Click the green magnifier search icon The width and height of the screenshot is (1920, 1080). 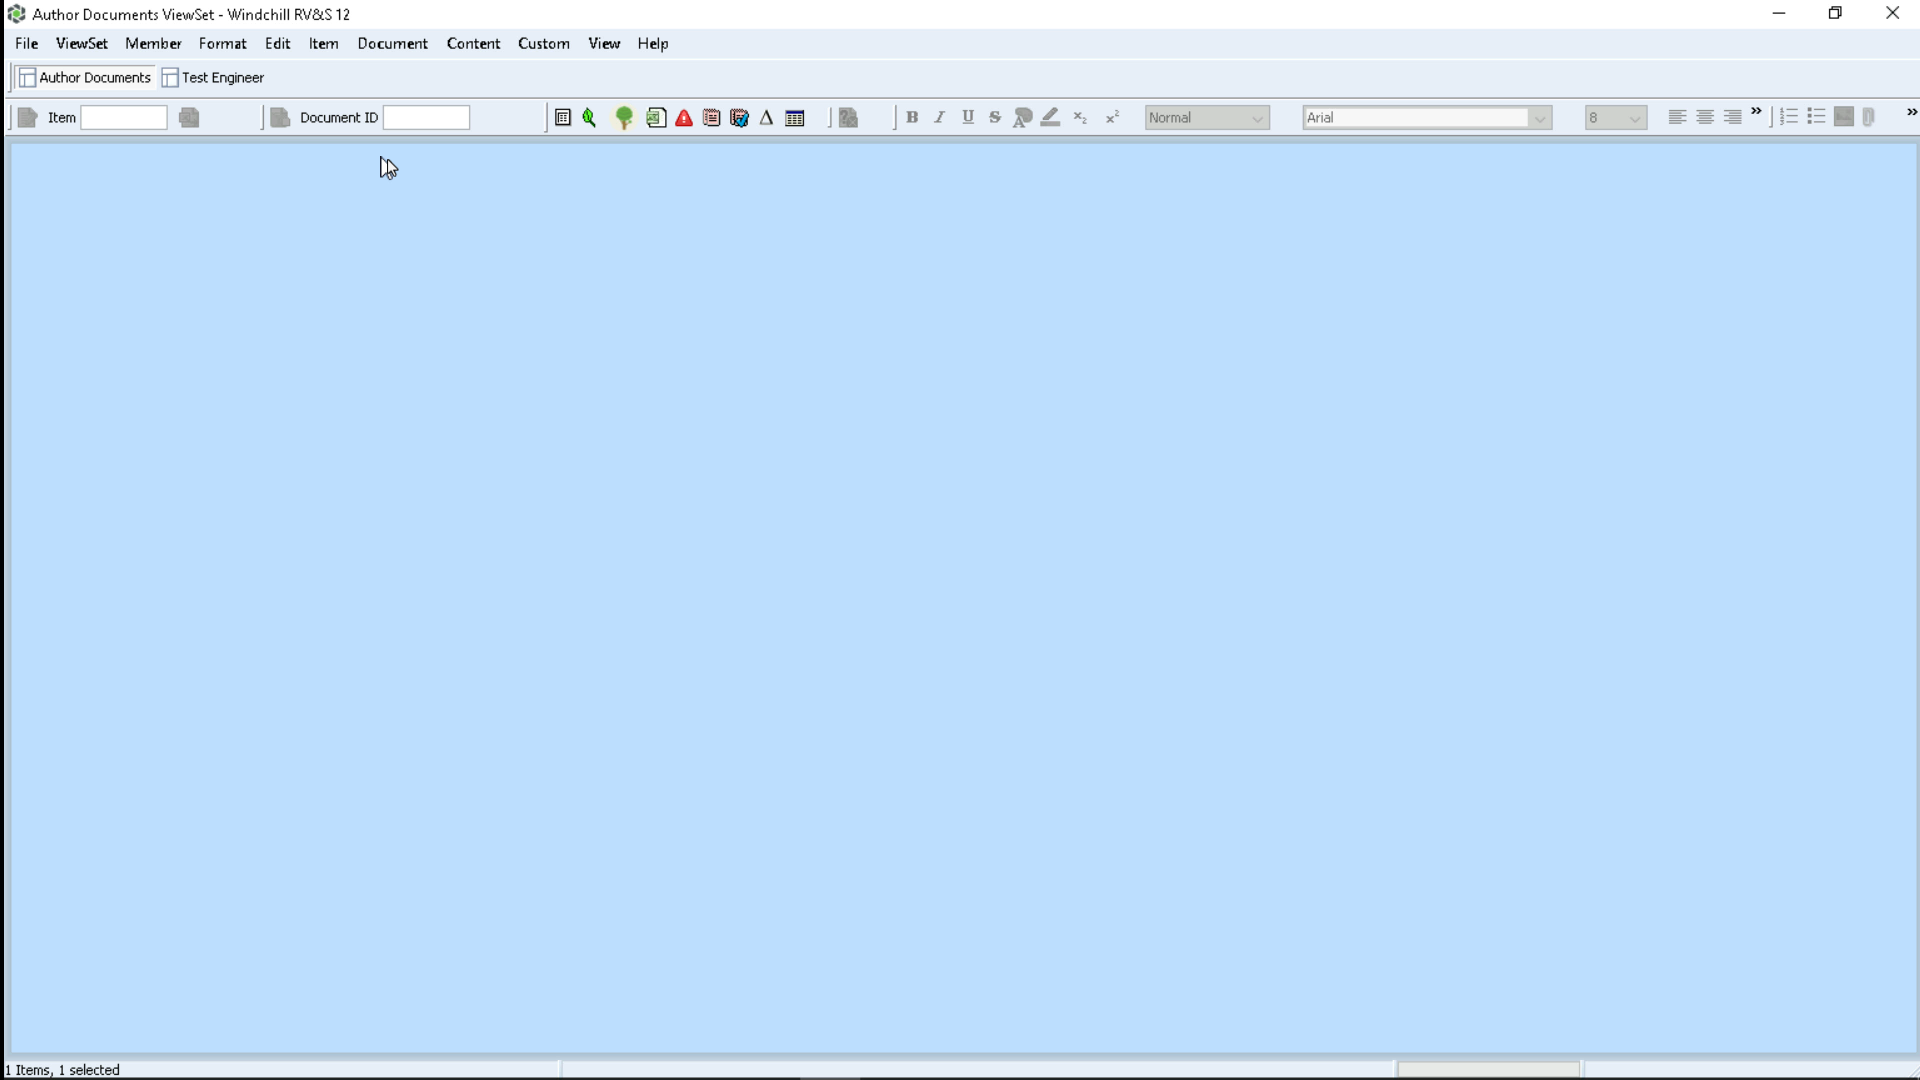pyautogui.click(x=590, y=118)
